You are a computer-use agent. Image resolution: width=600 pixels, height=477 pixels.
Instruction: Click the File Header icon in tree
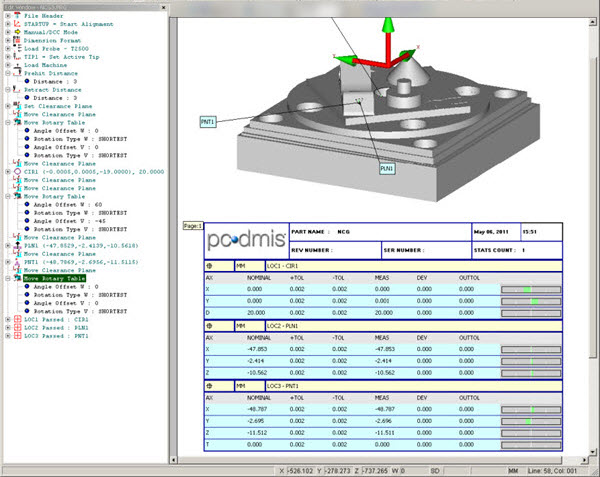click(16, 17)
